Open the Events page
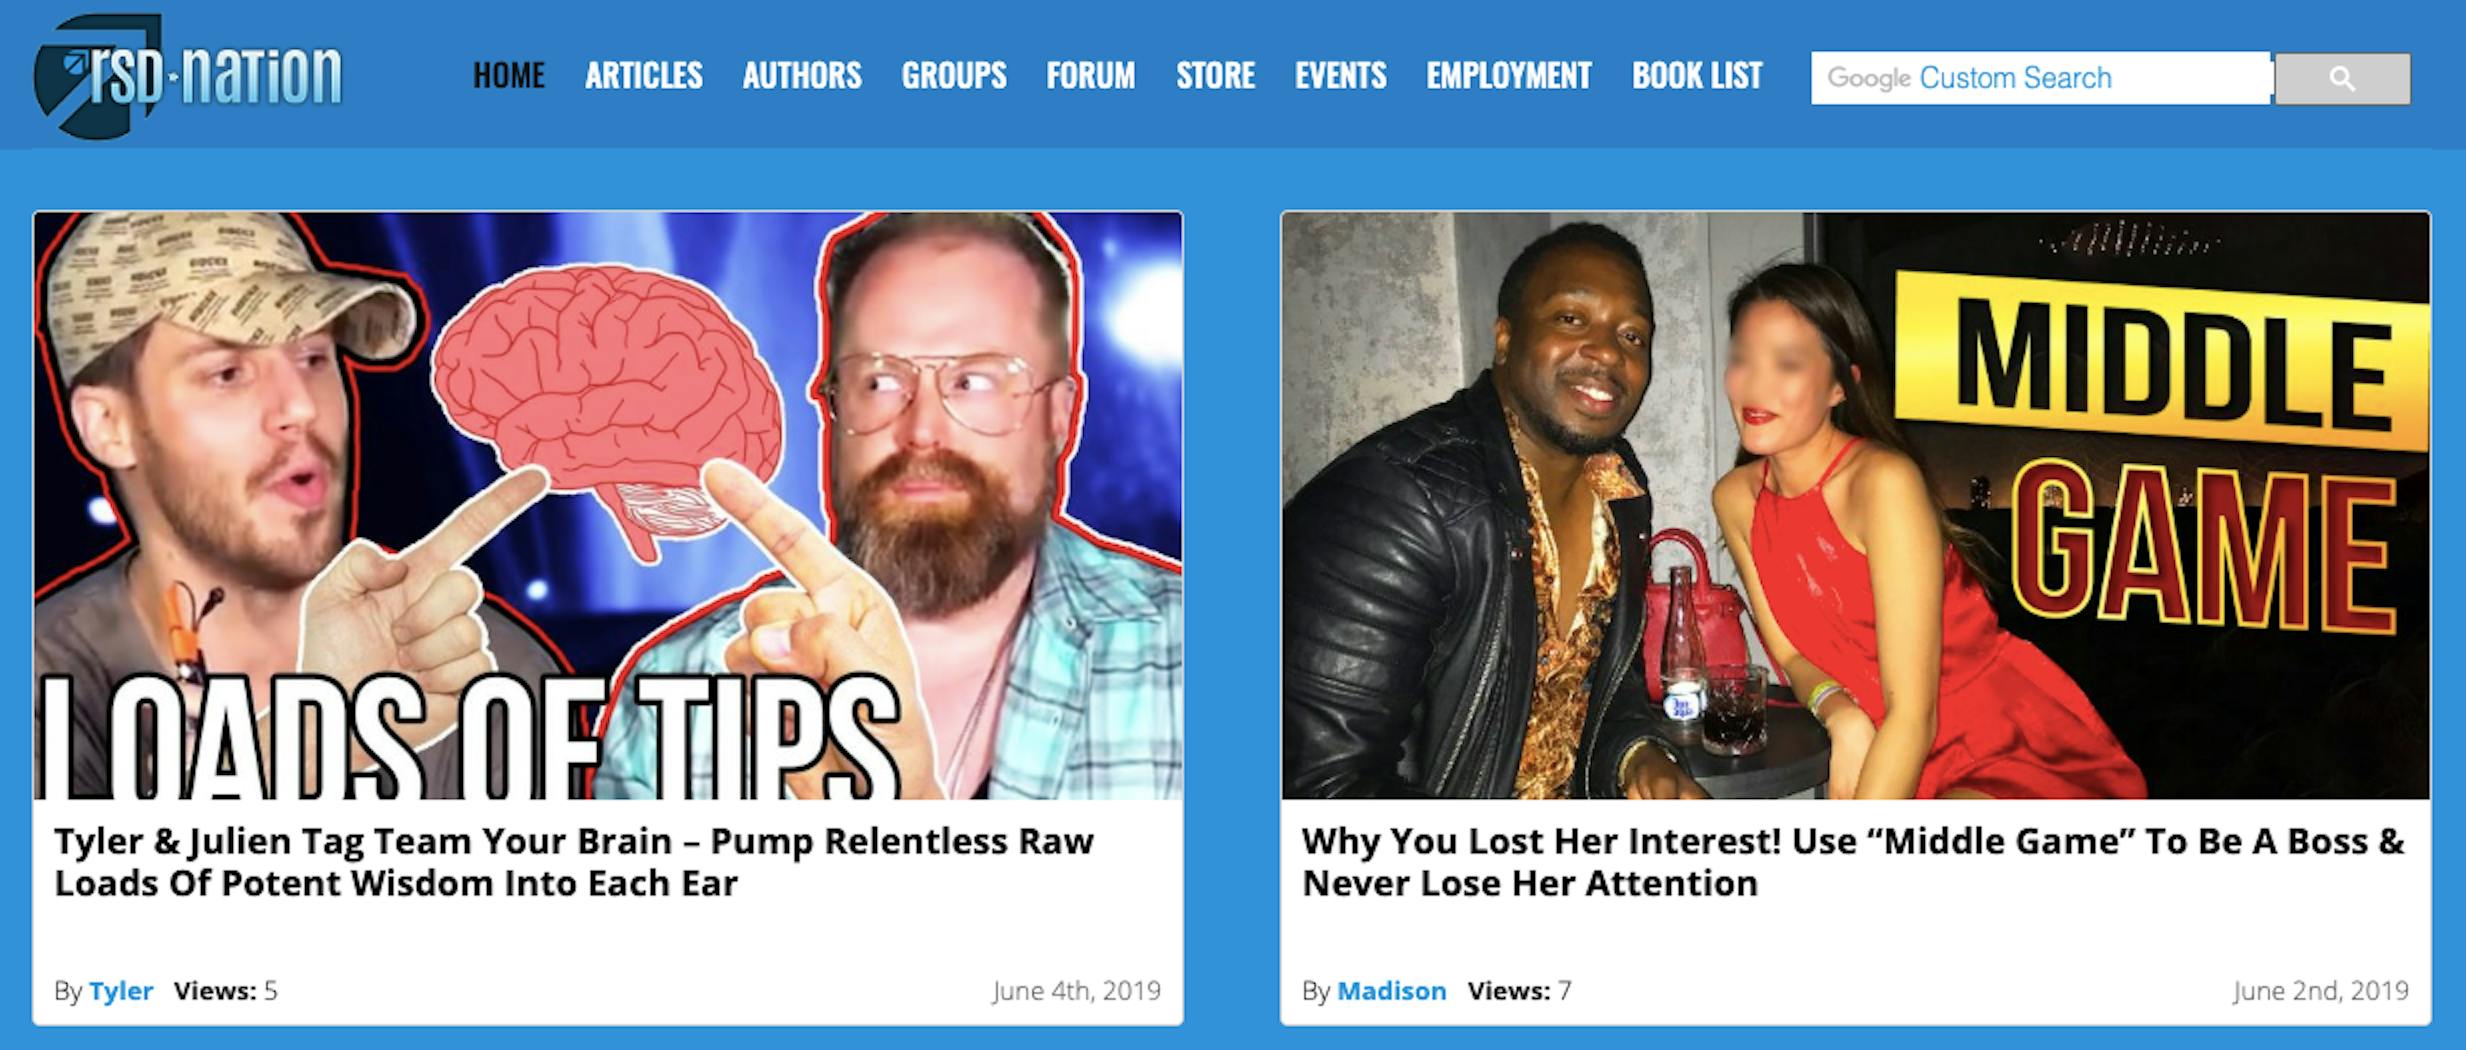The width and height of the screenshot is (2466, 1050). pyautogui.click(x=1341, y=76)
